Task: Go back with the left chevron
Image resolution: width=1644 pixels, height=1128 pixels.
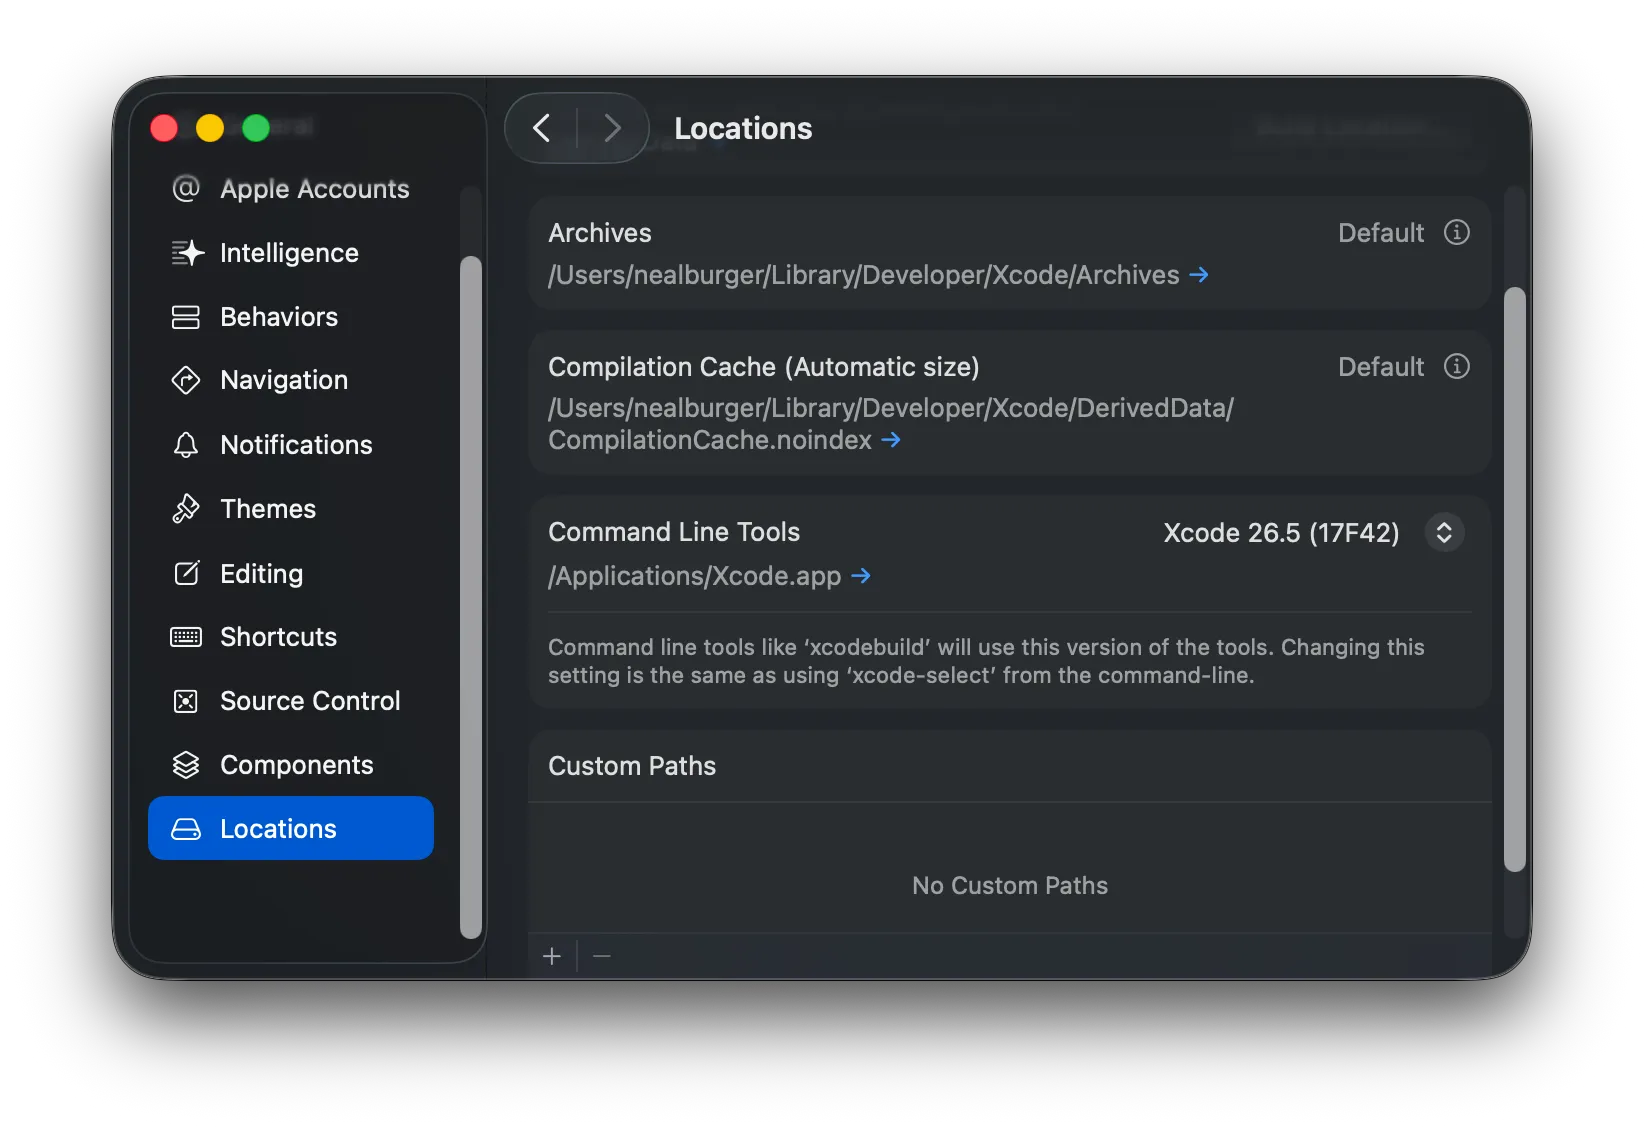Action: pyautogui.click(x=542, y=128)
